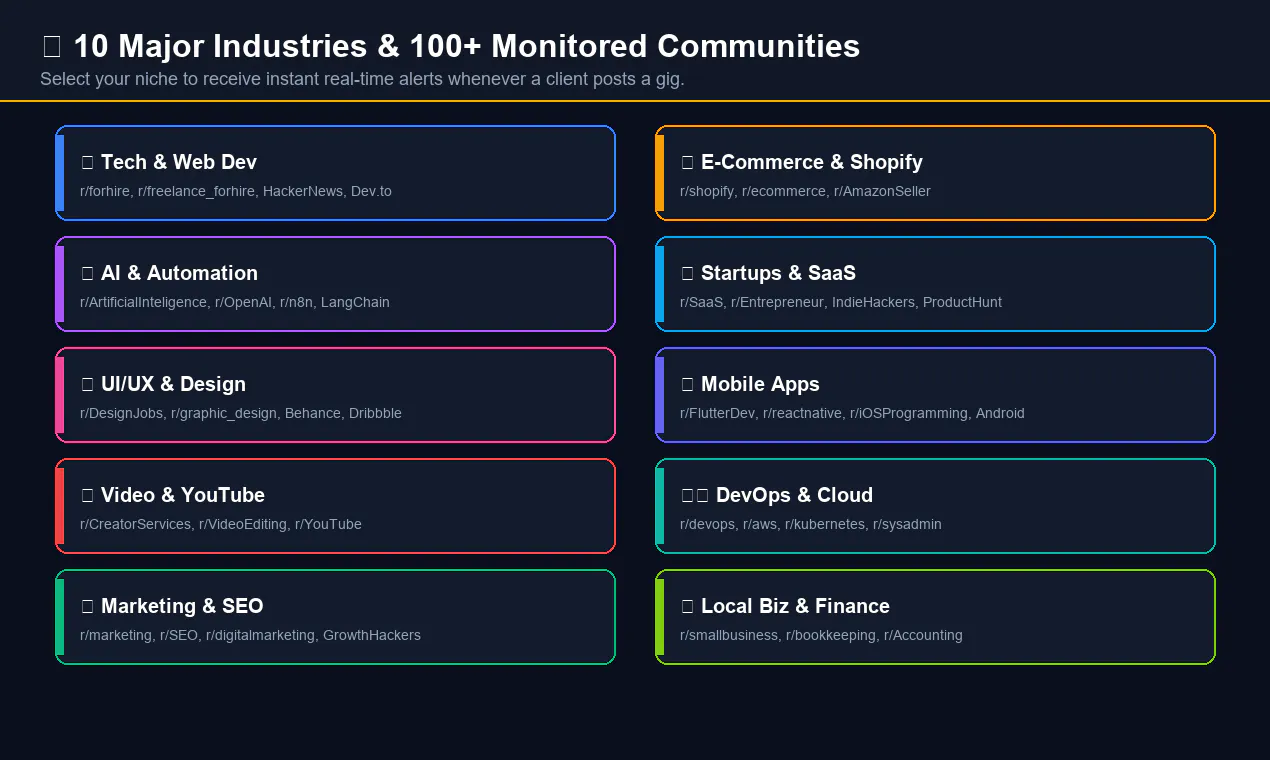
Task: Select the Video & YouTube niche card
Action: [335, 506]
